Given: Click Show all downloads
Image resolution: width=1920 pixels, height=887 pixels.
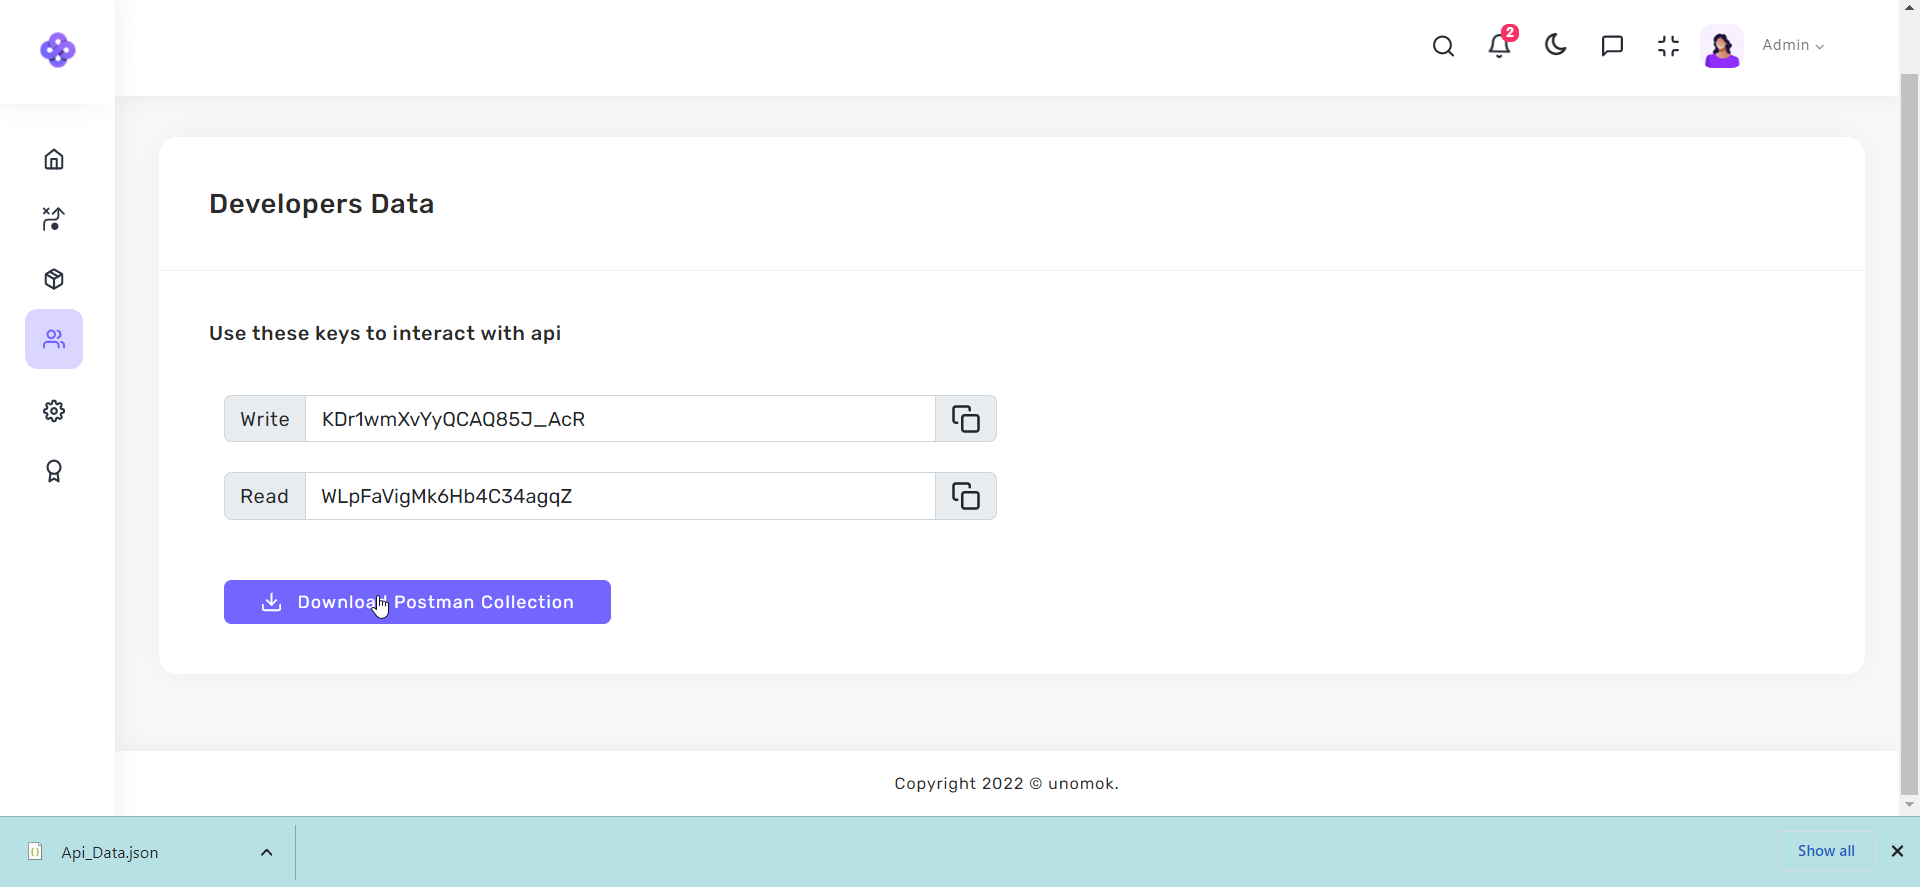Looking at the screenshot, I should [1825, 851].
